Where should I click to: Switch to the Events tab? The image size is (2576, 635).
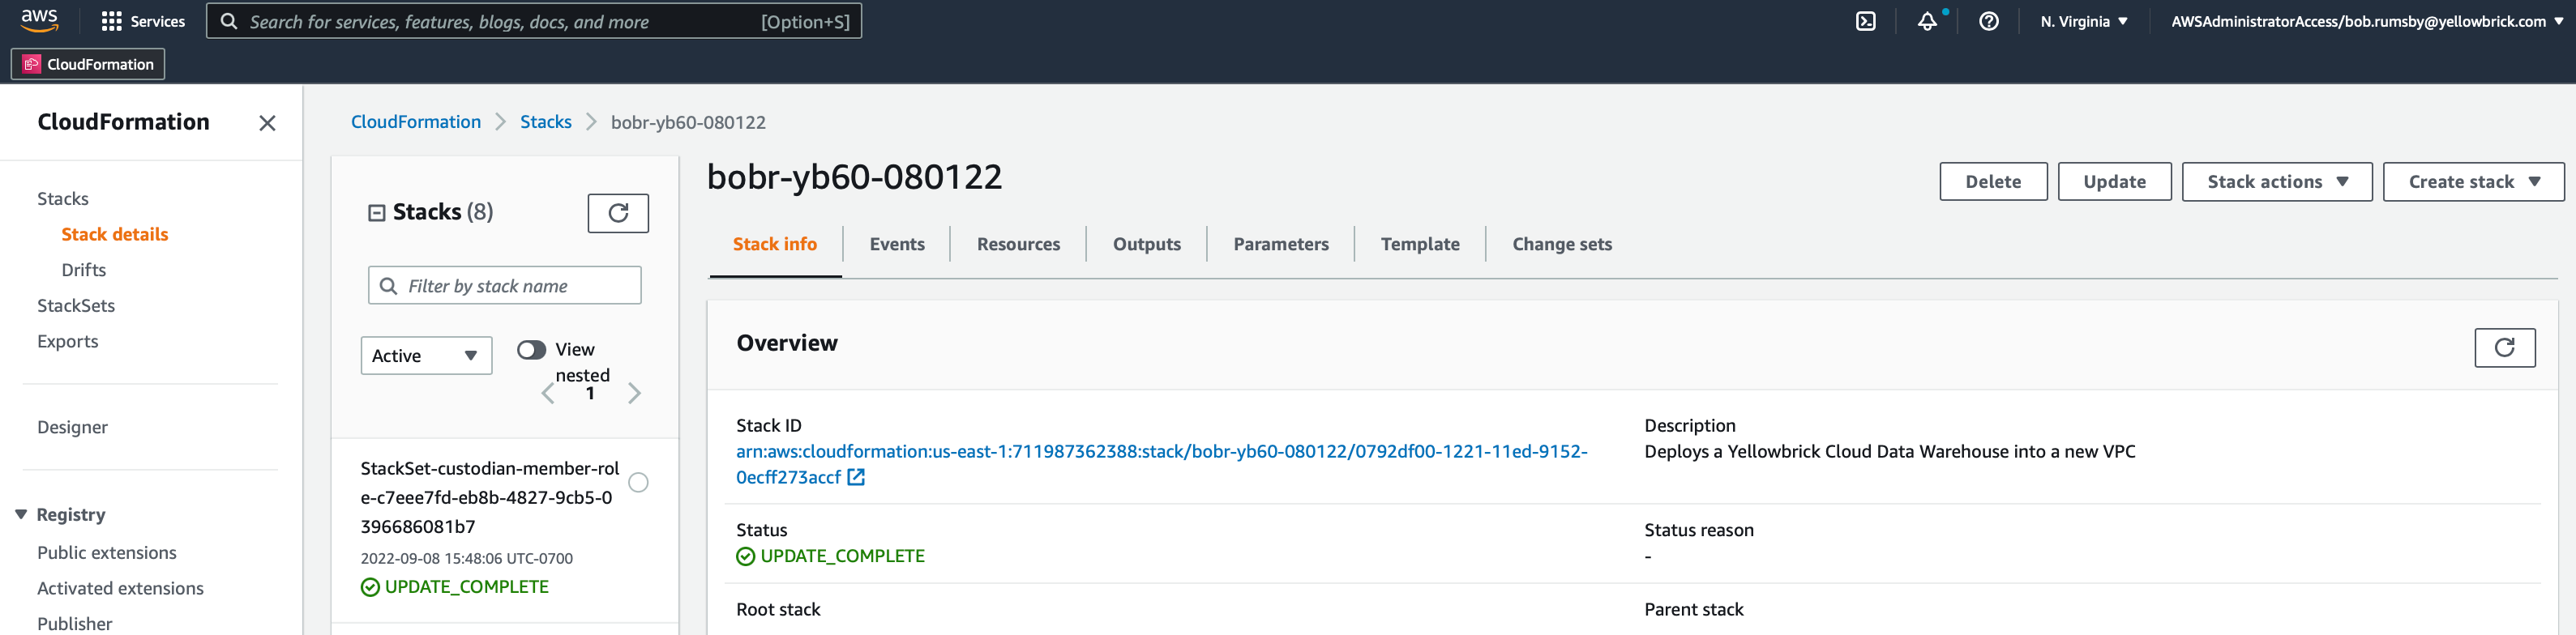tap(897, 244)
